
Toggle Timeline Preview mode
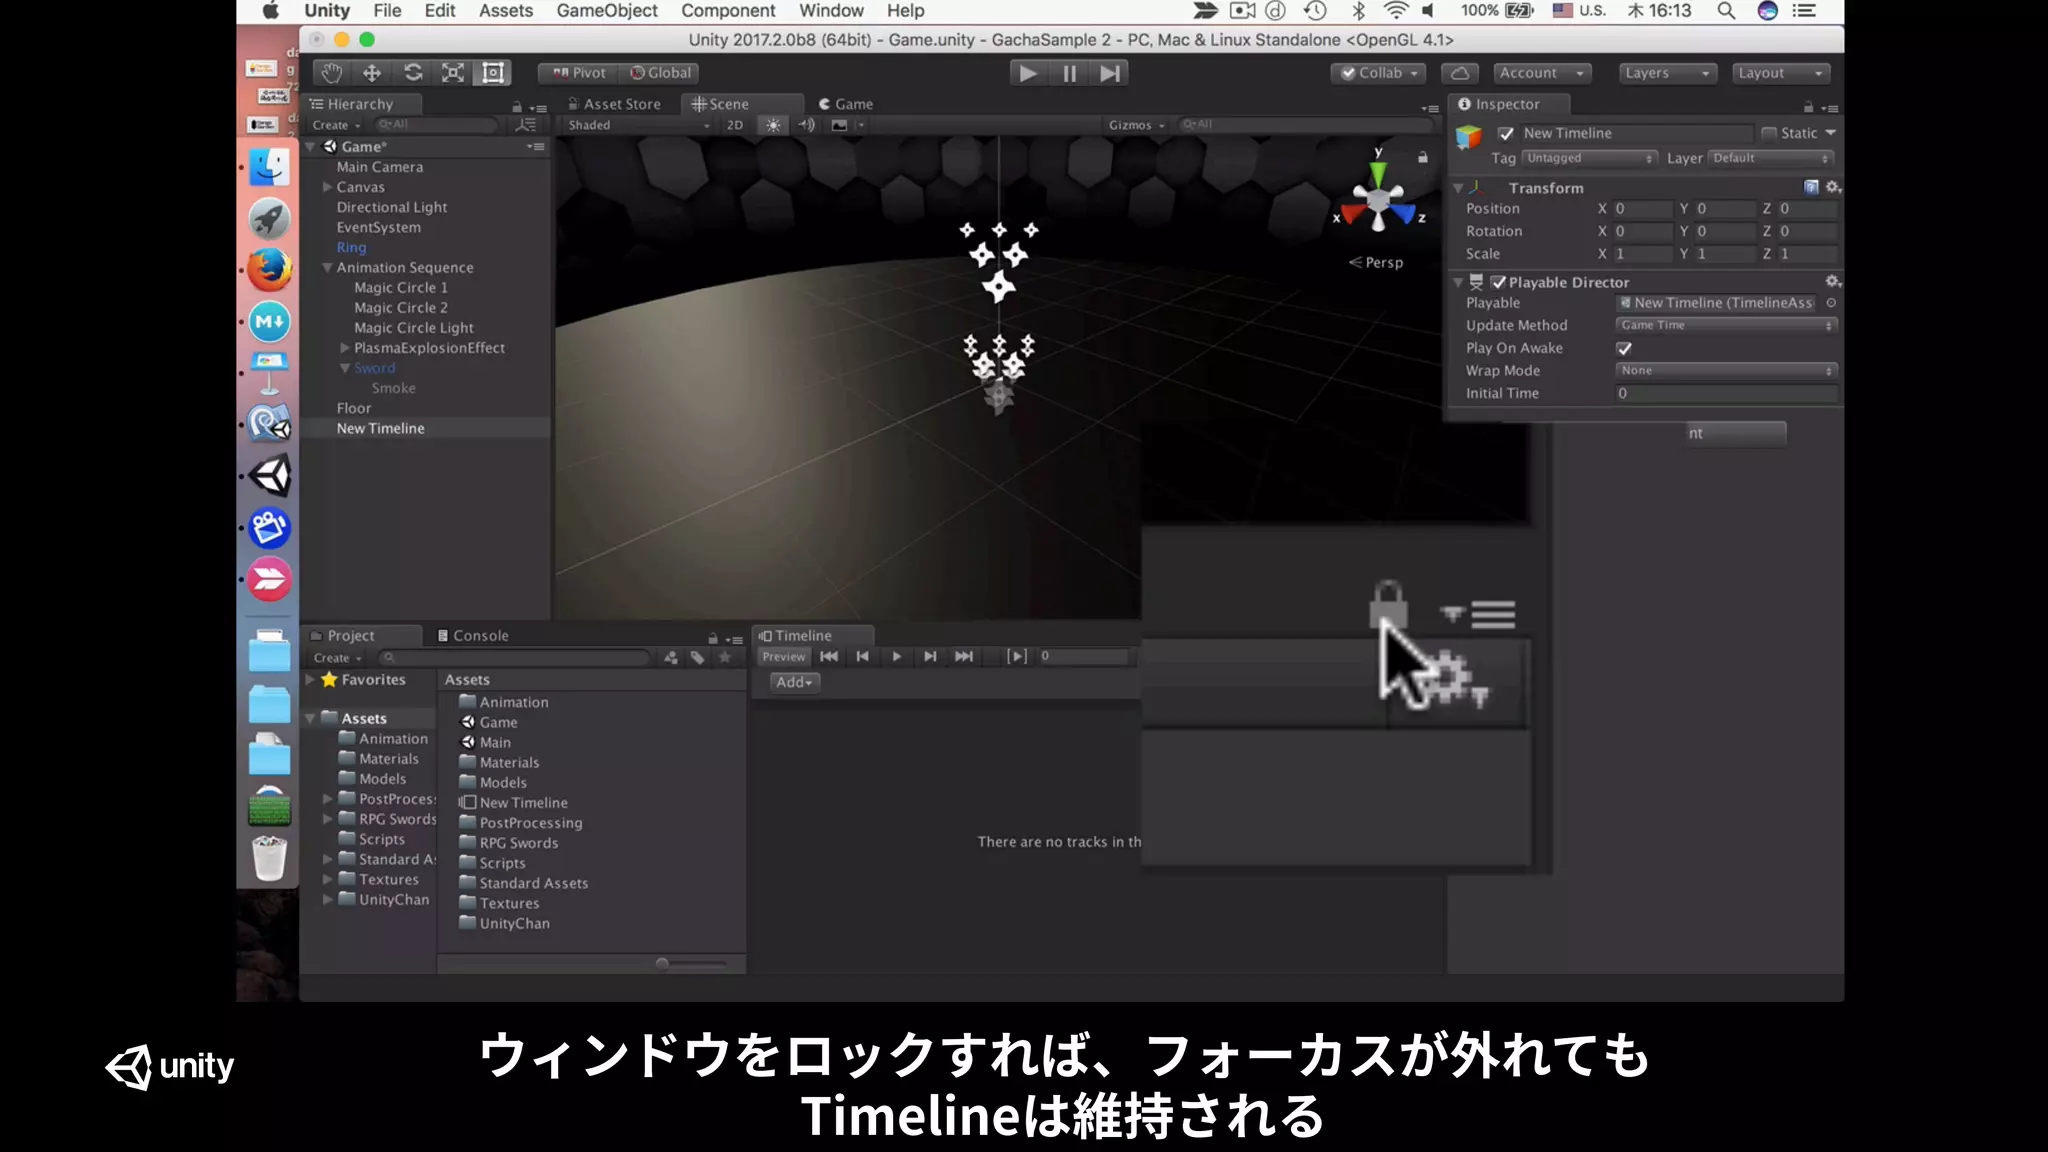[783, 657]
